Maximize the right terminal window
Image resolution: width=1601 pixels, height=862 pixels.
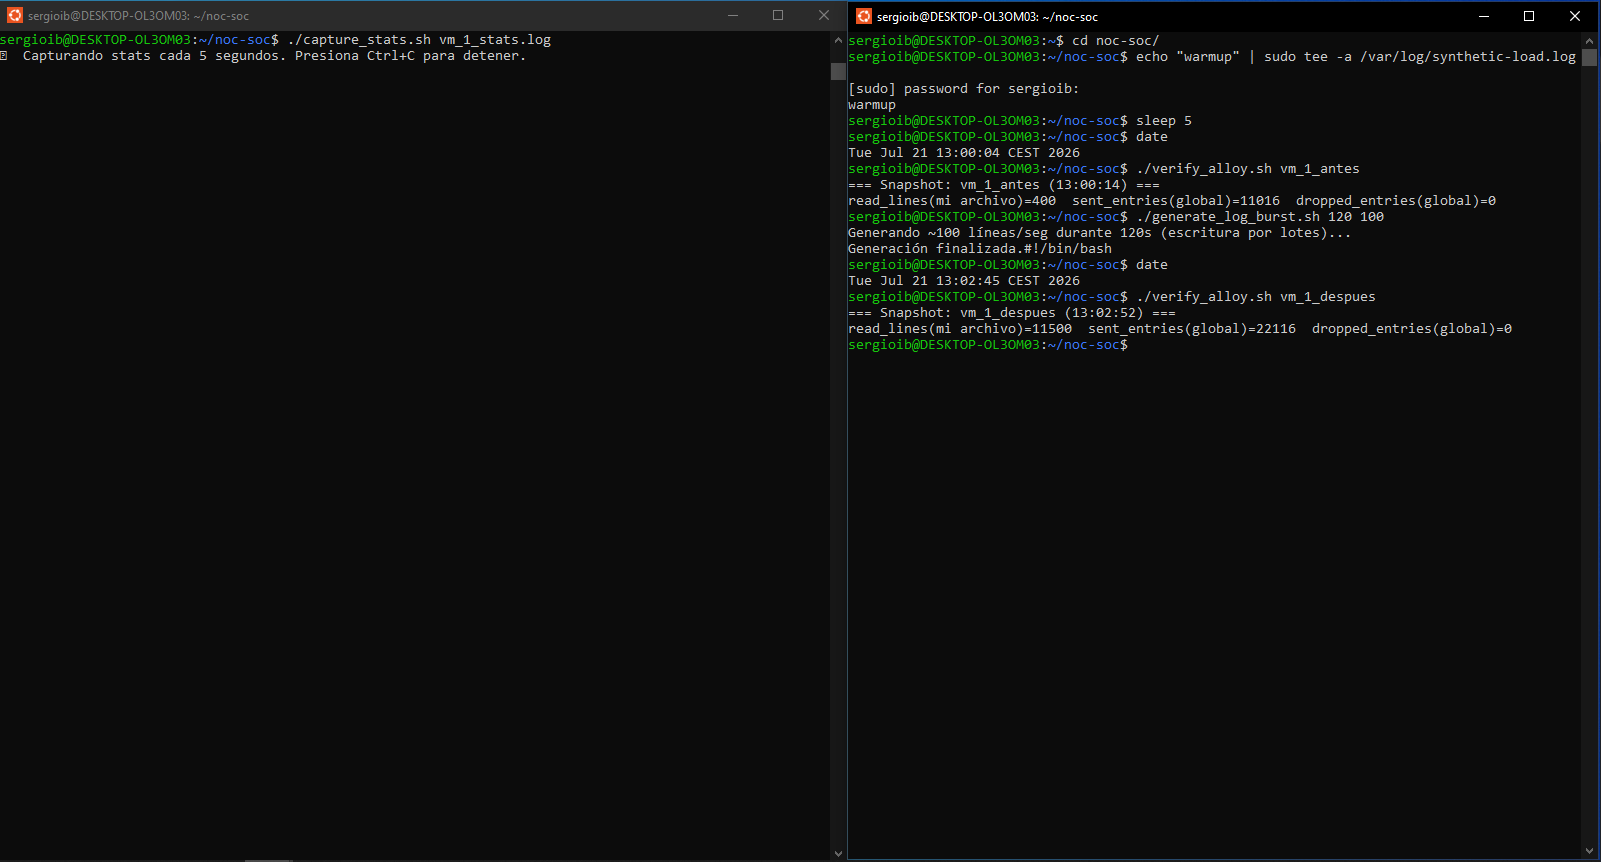tap(1529, 16)
